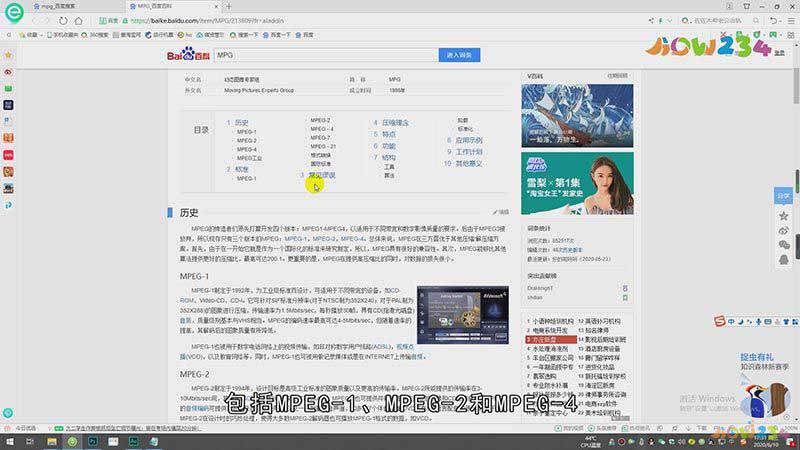Image resolution: width=800 pixels, height=450 pixels.
Task: Switch to 360 browser on the taskbar
Action: click(72, 442)
